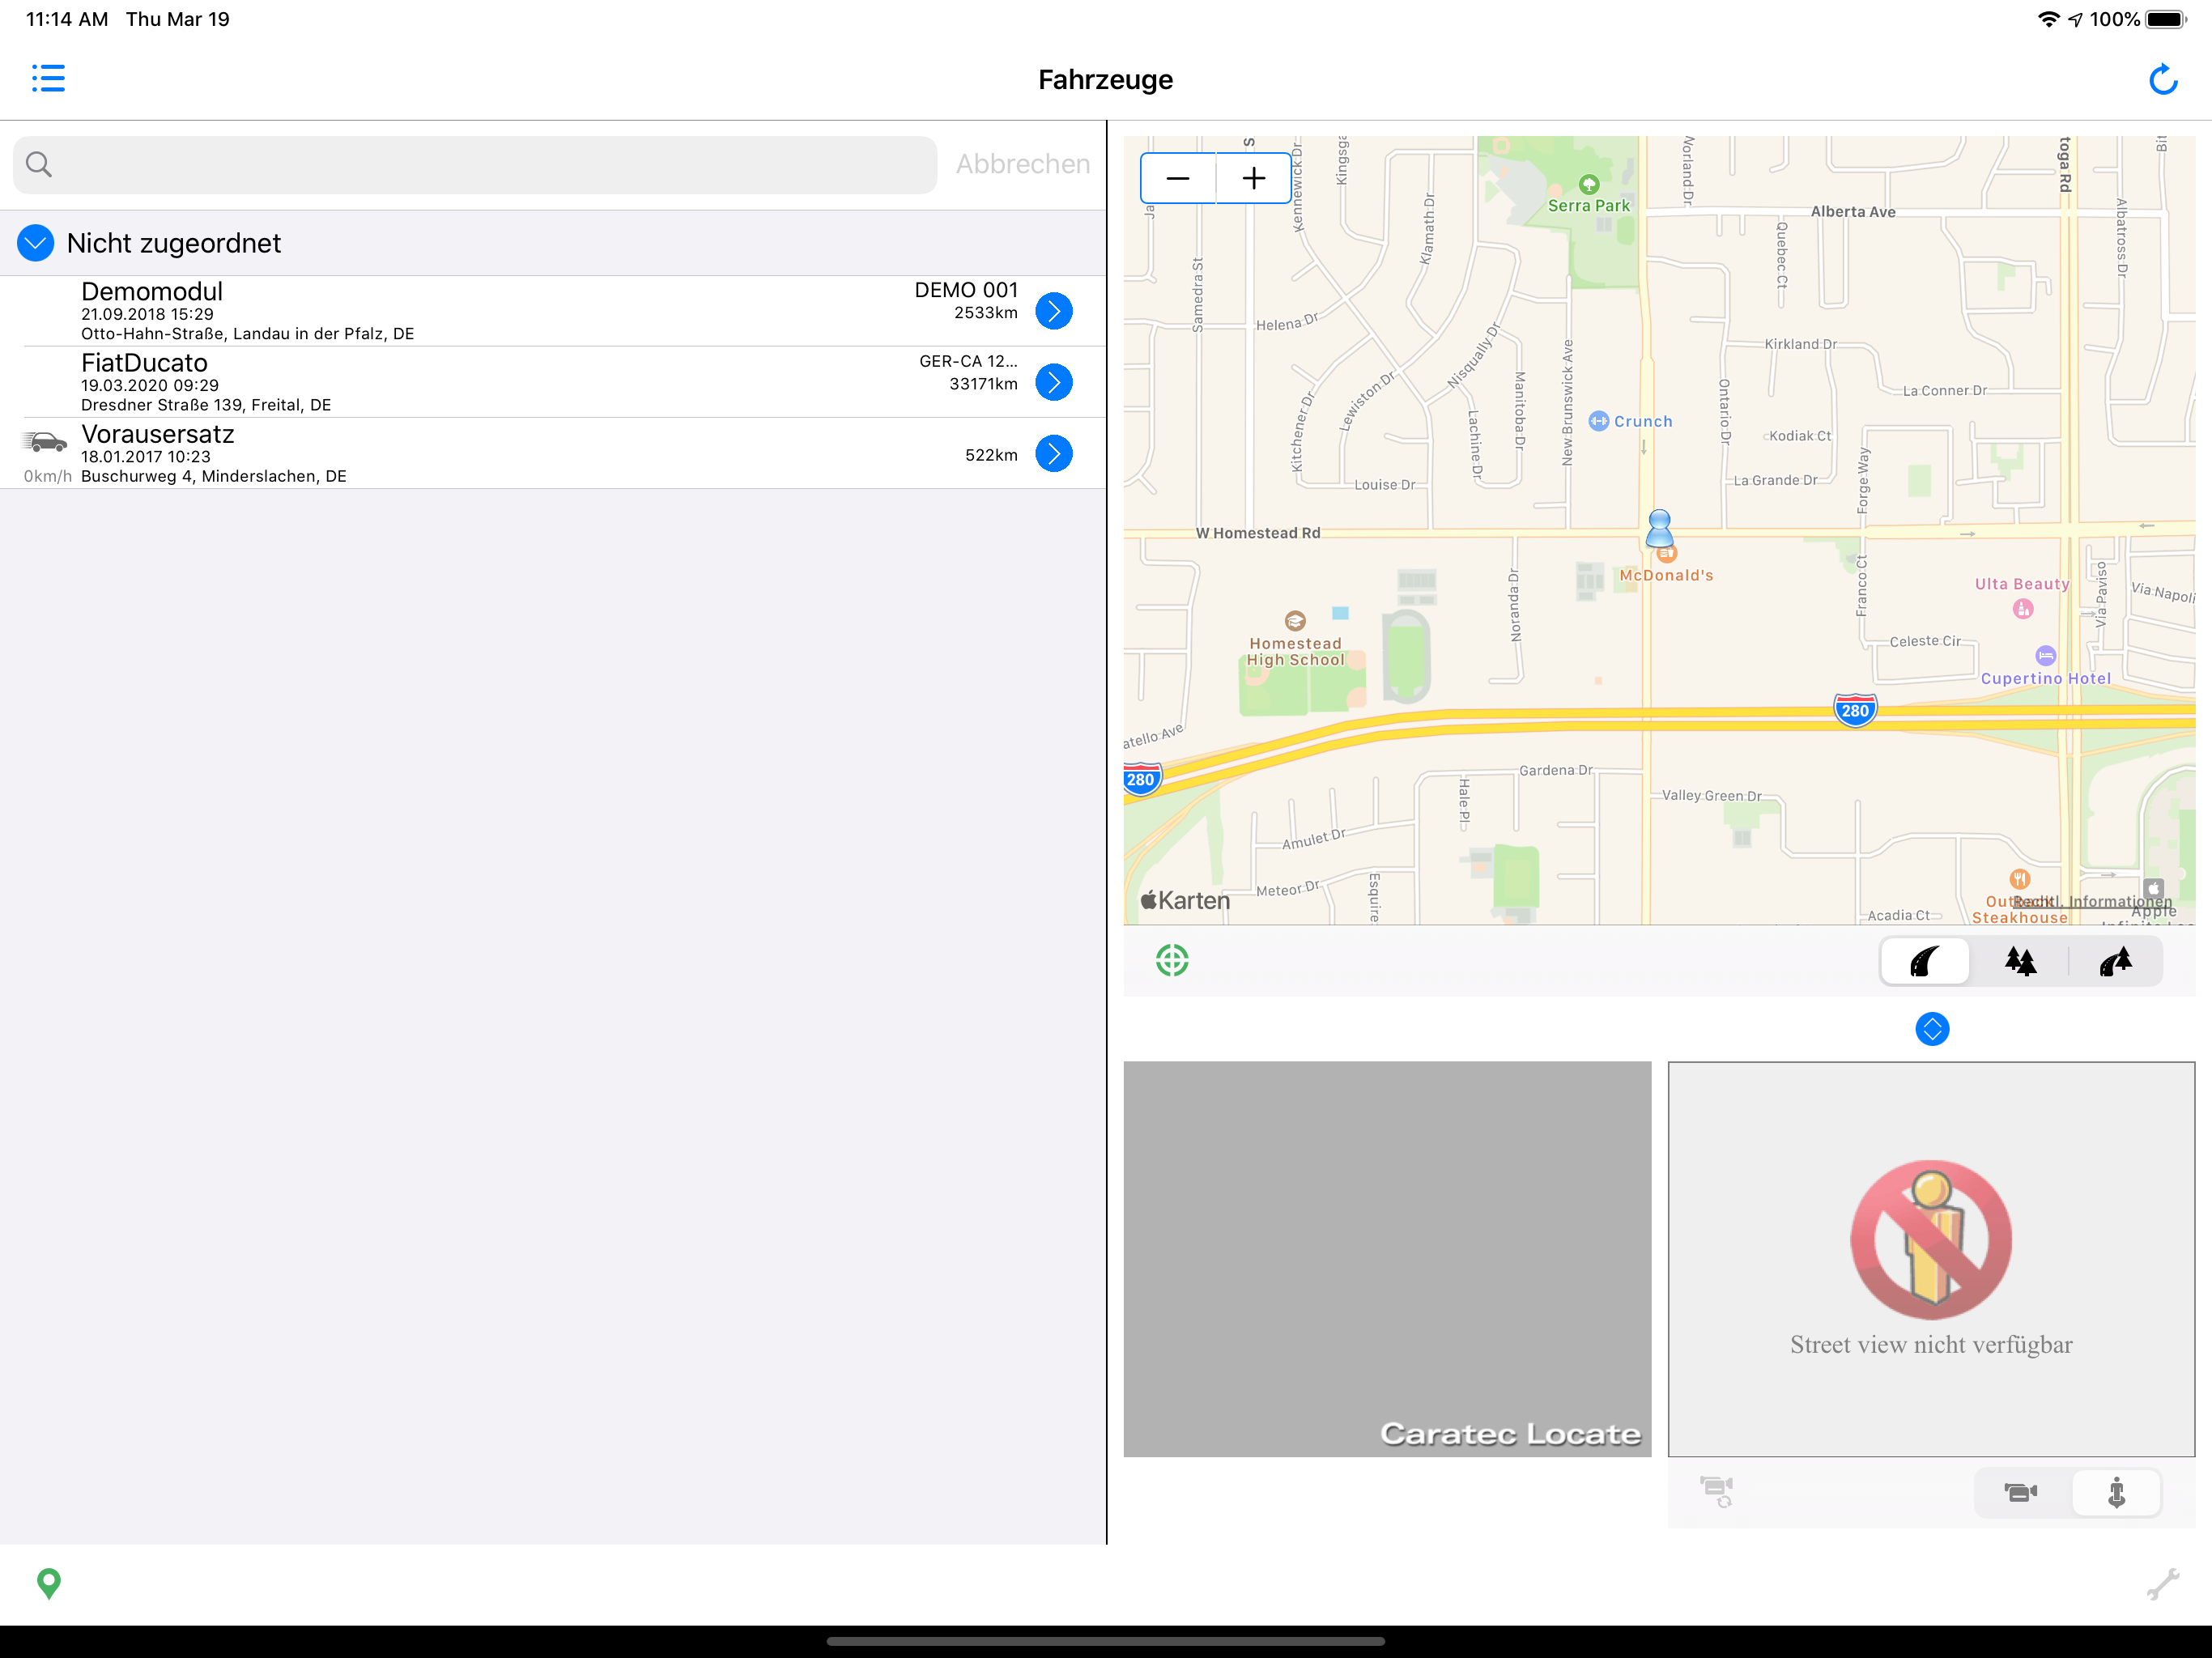The width and height of the screenshot is (2212, 1658).
Task: Click the location services arrow icon
Action: coord(2075,19)
